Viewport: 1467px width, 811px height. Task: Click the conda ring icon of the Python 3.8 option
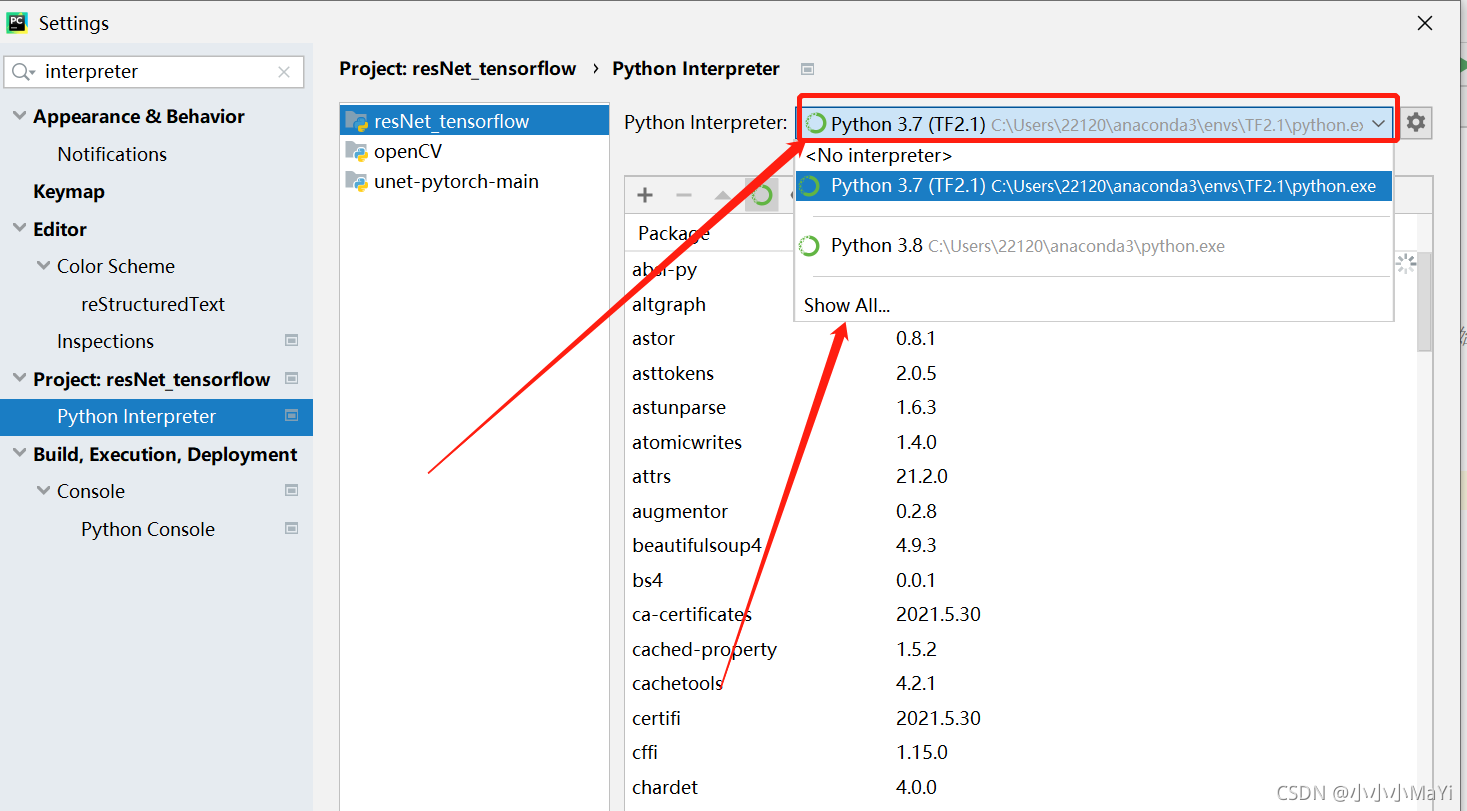tap(810, 246)
